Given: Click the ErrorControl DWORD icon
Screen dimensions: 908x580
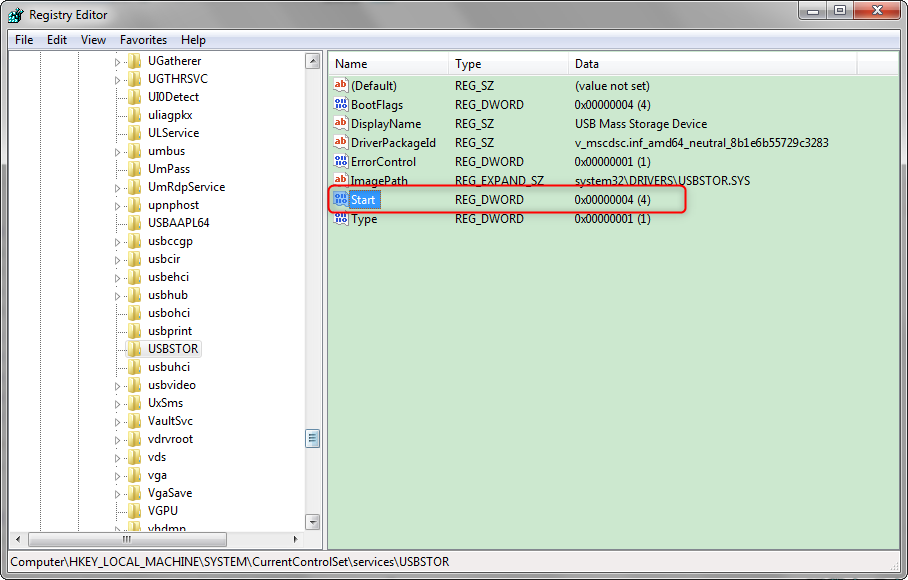Looking at the screenshot, I should pos(340,162).
